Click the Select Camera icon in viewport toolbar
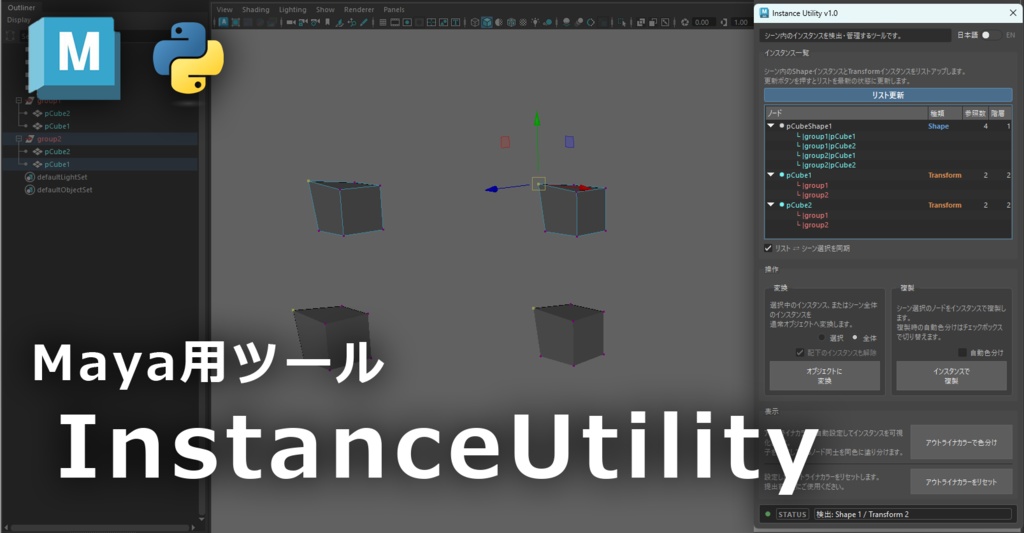 click(292, 22)
